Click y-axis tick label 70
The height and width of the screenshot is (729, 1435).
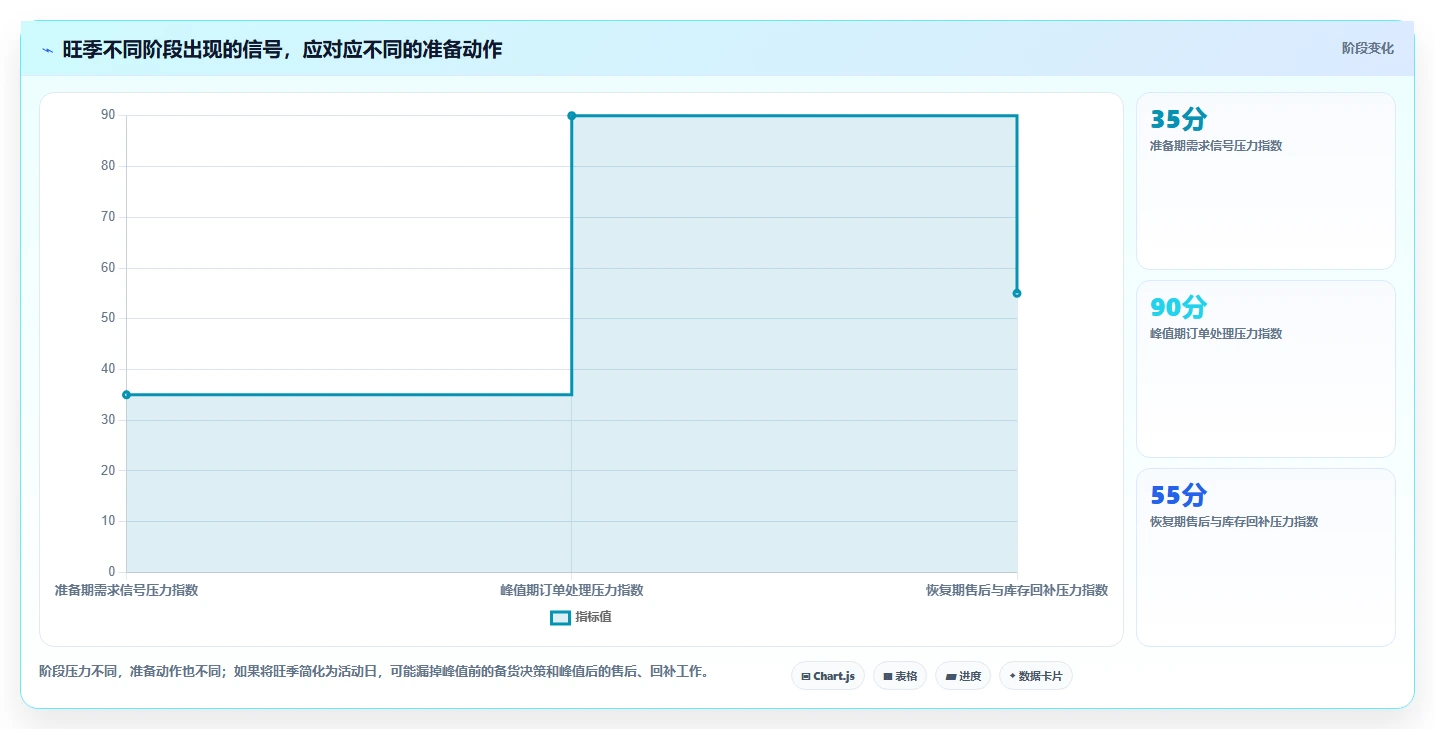pos(108,217)
